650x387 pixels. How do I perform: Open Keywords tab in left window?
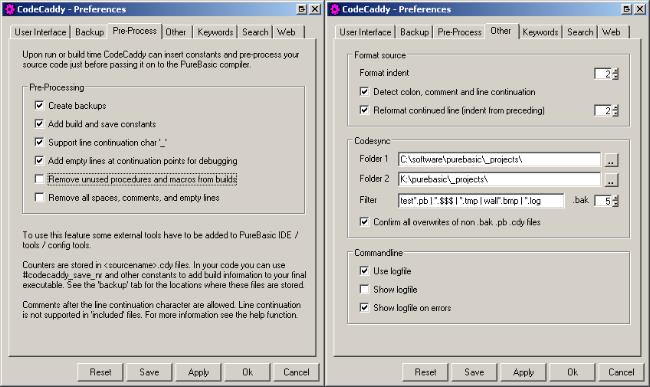pos(215,32)
